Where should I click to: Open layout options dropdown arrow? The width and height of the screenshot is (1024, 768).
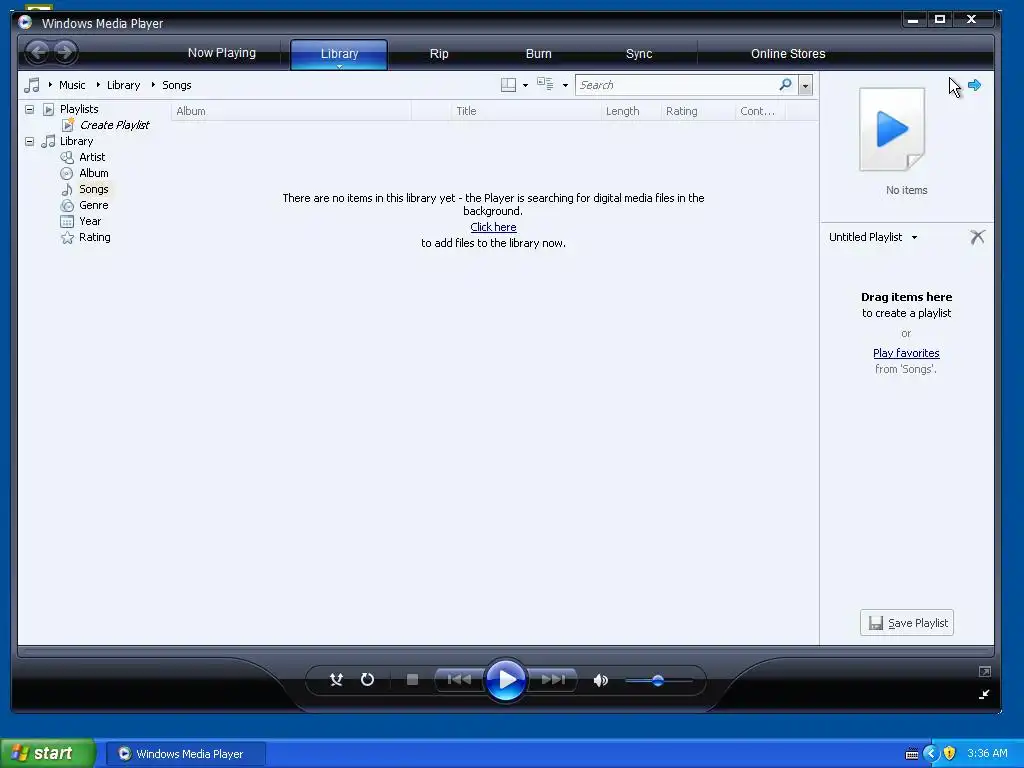525,86
